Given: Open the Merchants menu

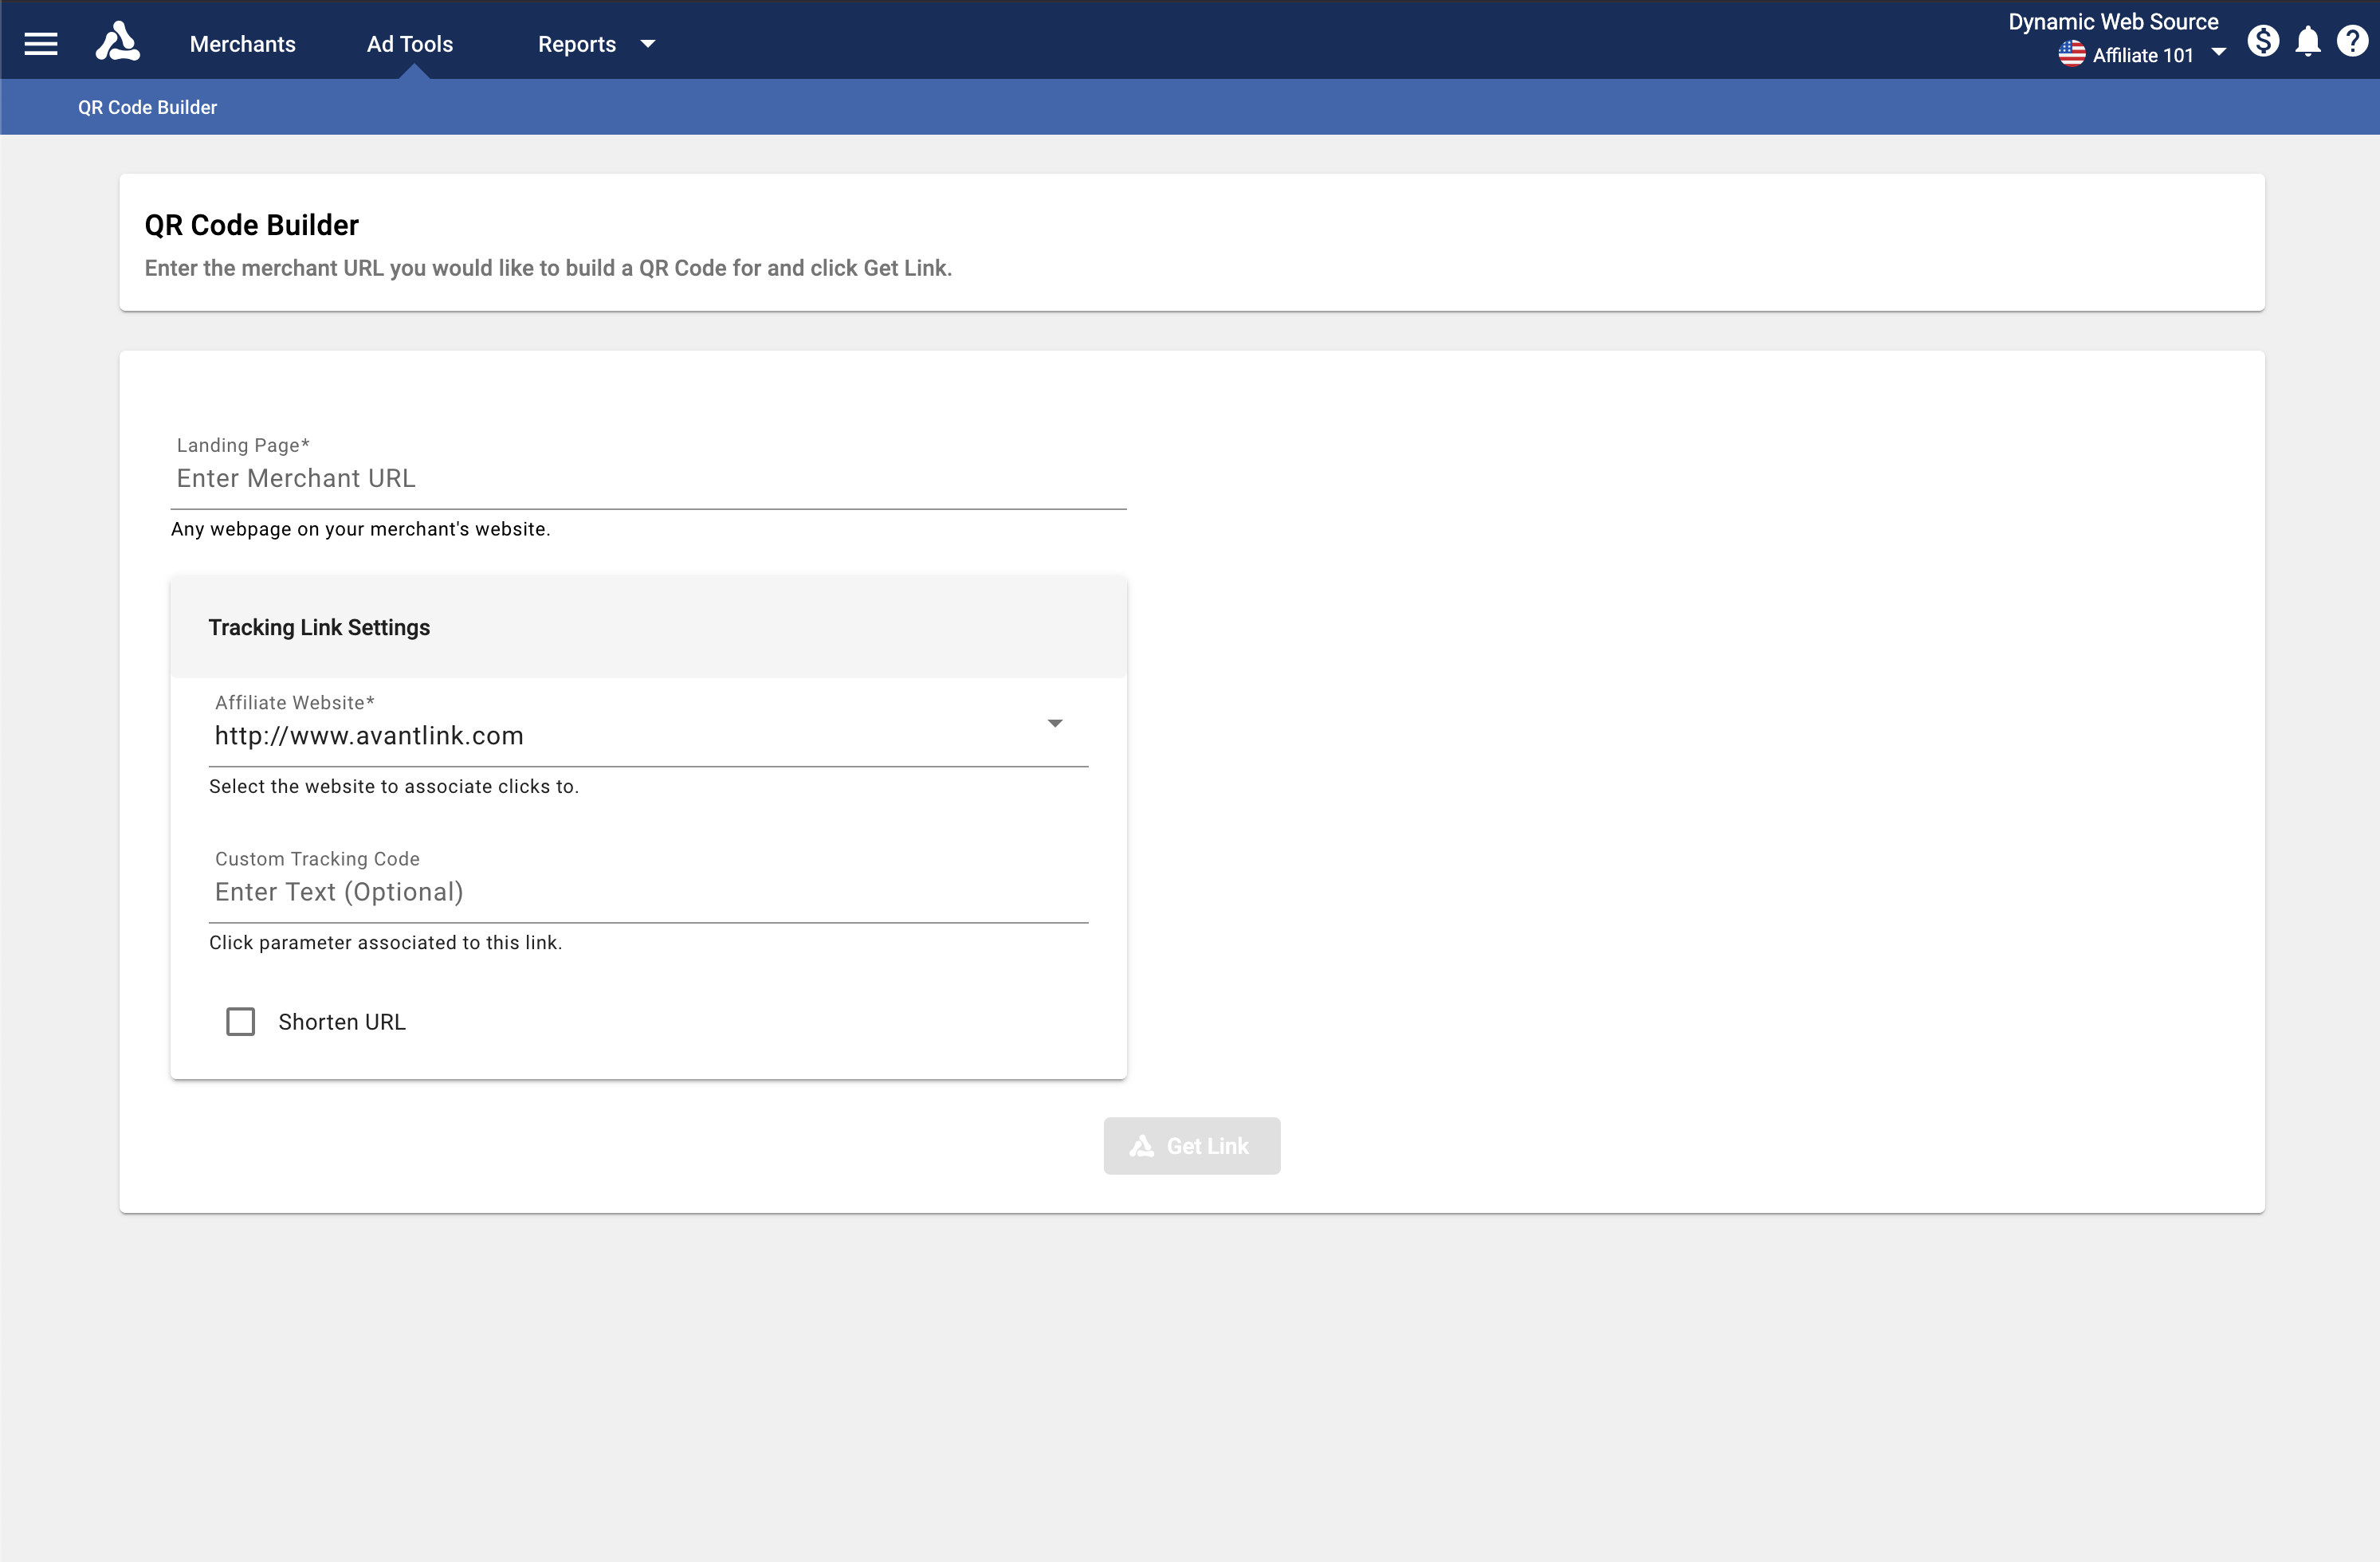Looking at the screenshot, I should (243, 44).
